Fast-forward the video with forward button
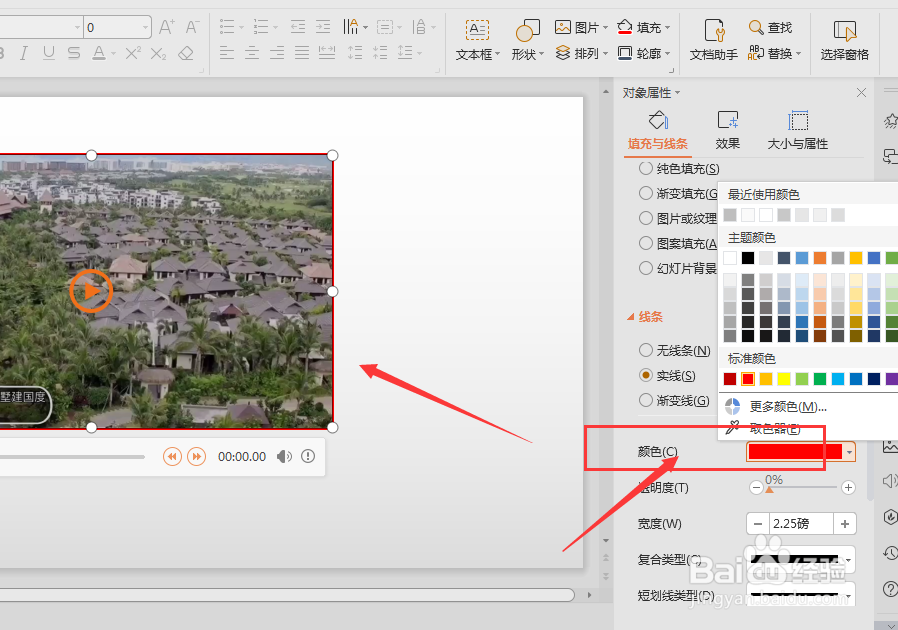This screenshot has height=630, width=898. (196, 456)
